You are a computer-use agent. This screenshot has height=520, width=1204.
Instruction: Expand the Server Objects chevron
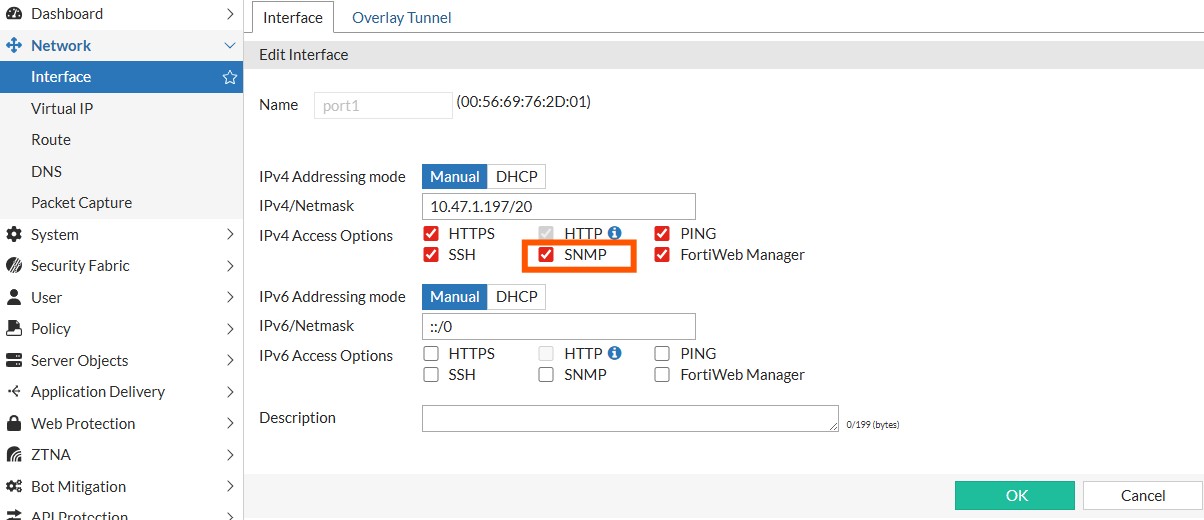point(230,361)
